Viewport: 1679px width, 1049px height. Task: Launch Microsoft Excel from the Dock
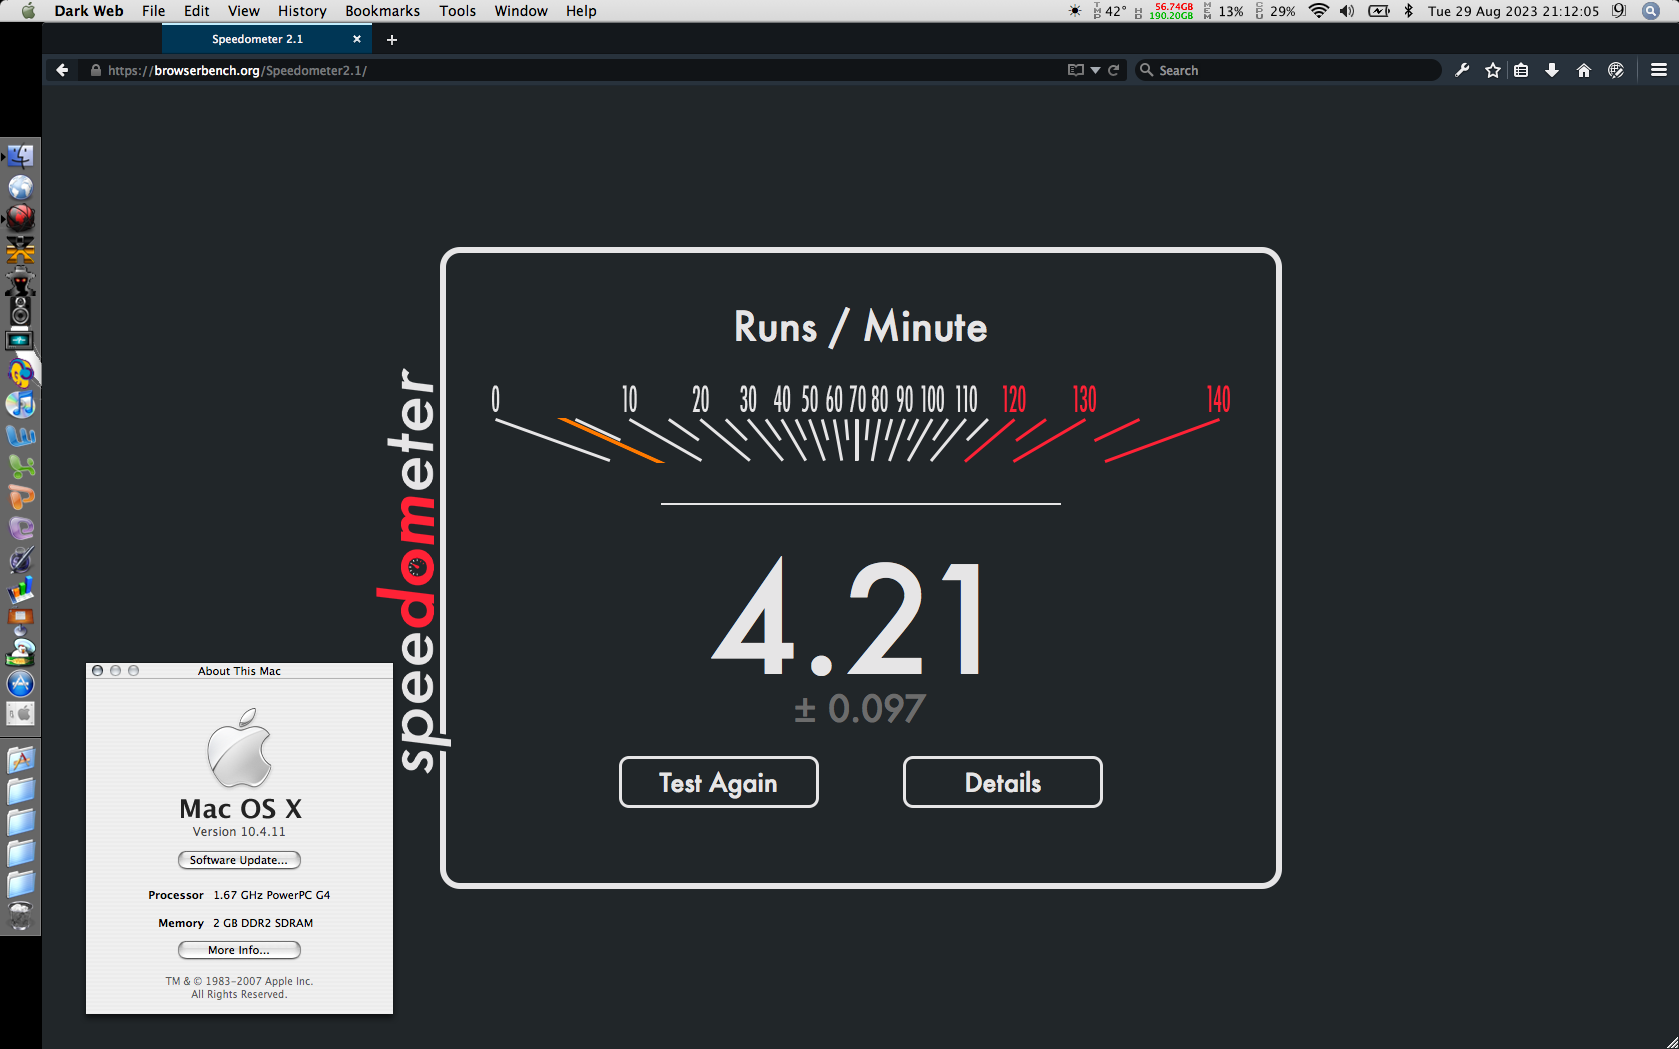click(x=20, y=466)
